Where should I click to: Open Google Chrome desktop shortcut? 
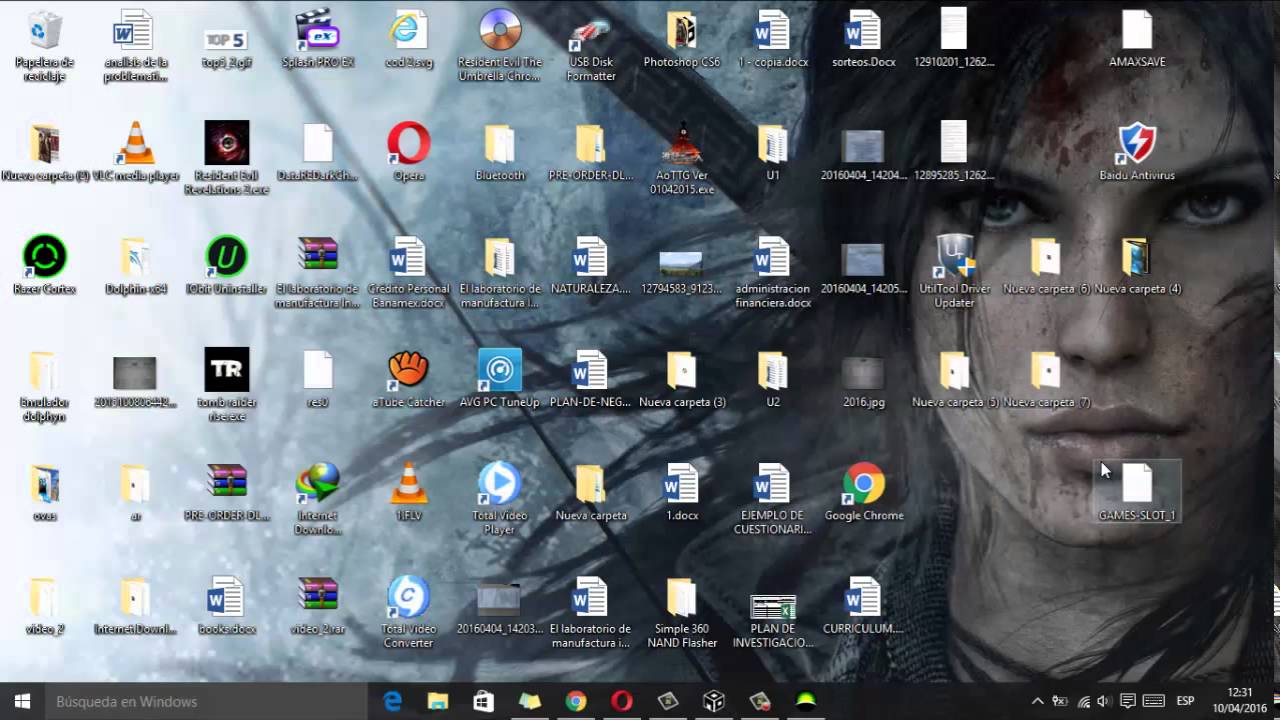[x=864, y=493]
